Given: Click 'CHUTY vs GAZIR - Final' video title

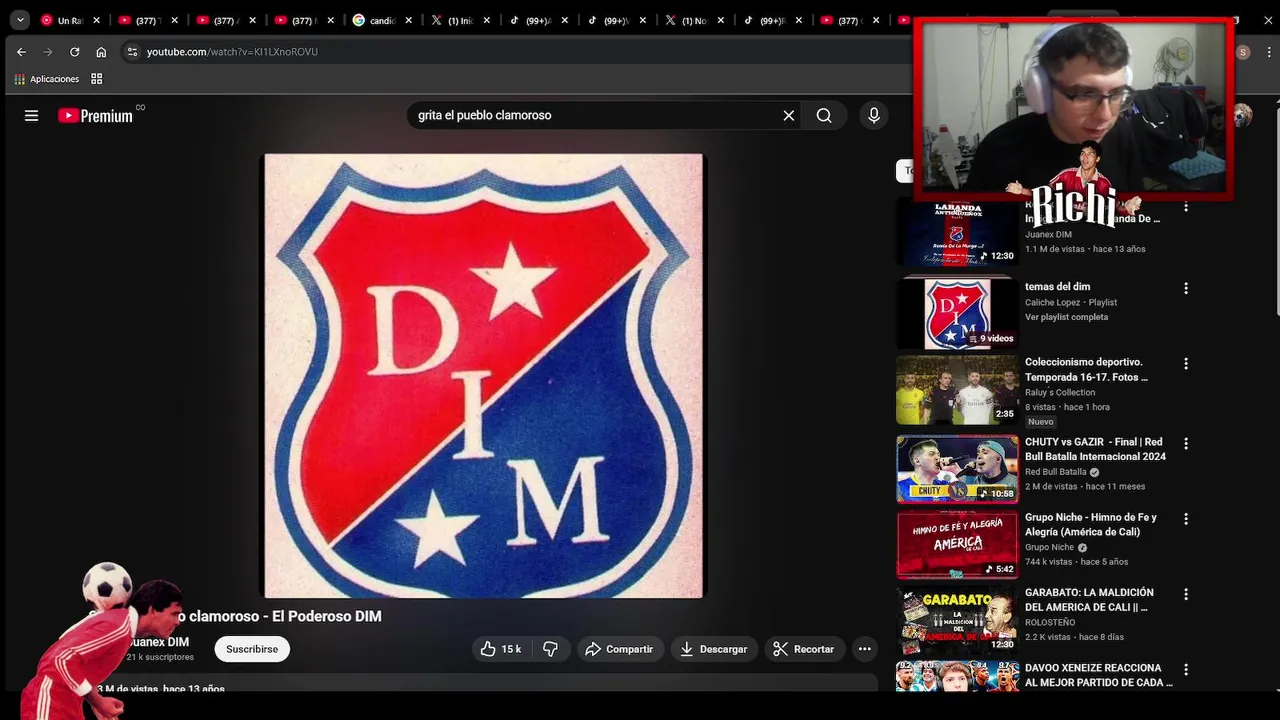Looking at the screenshot, I should click(x=1095, y=449).
